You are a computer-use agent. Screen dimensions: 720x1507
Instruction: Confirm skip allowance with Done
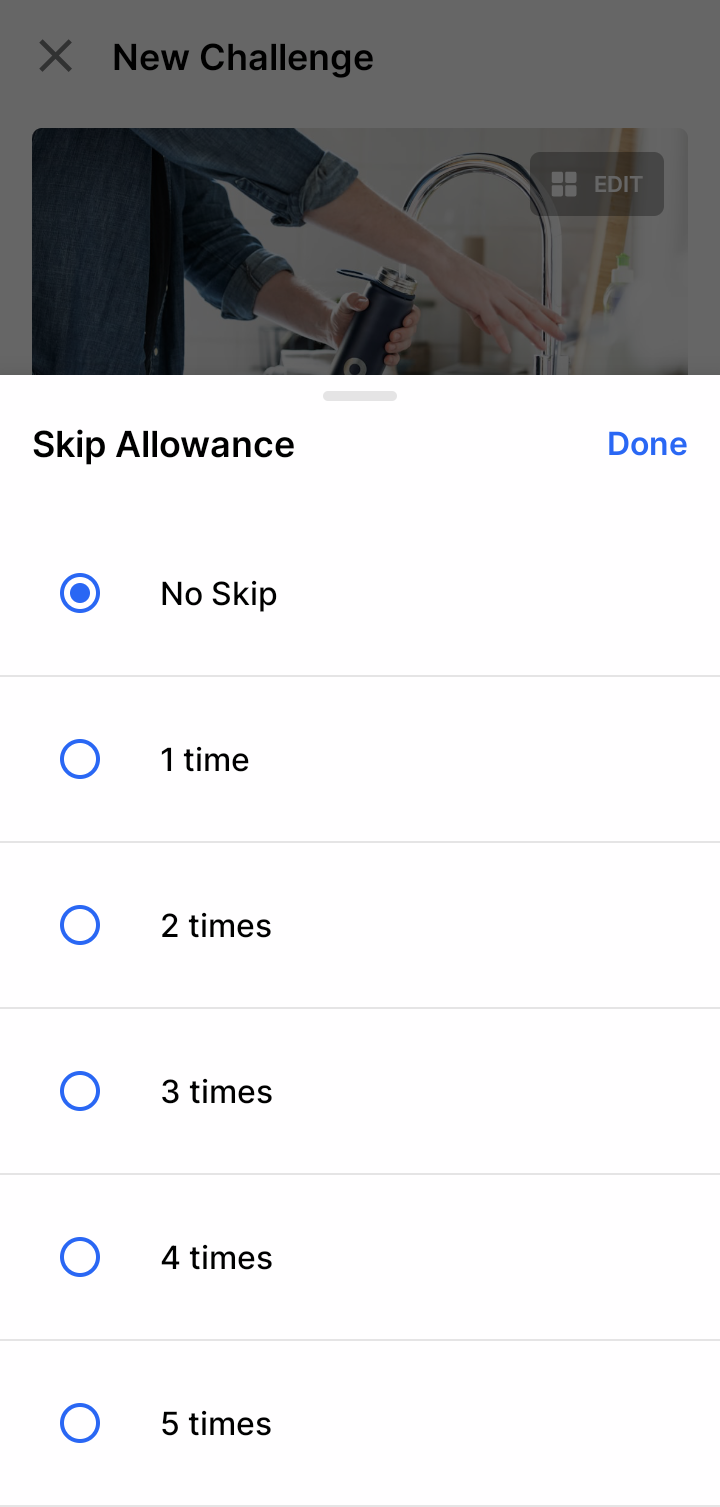click(647, 444)
